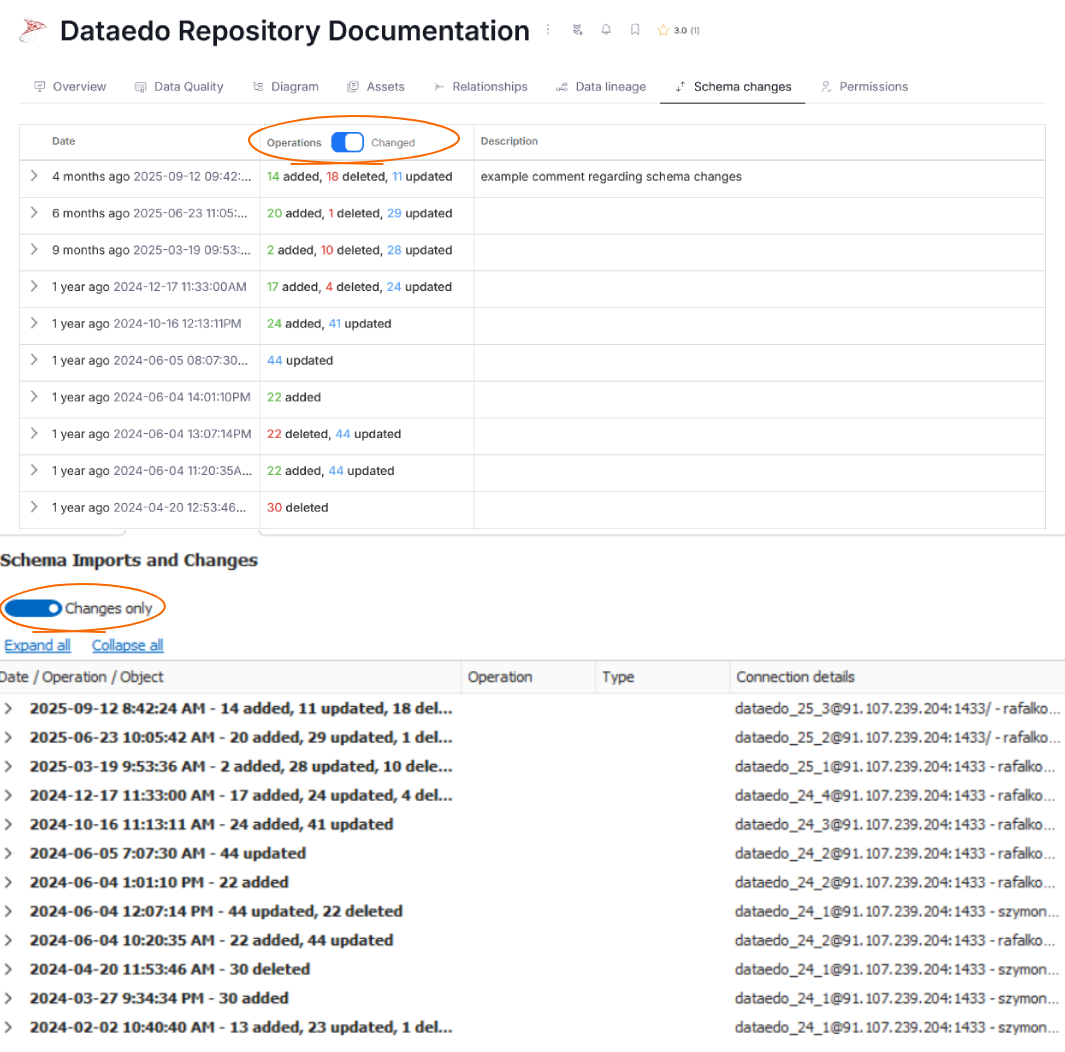Click the Data lineage tab icon
Screen dimensions: 1065x1052
pos(562,87)
